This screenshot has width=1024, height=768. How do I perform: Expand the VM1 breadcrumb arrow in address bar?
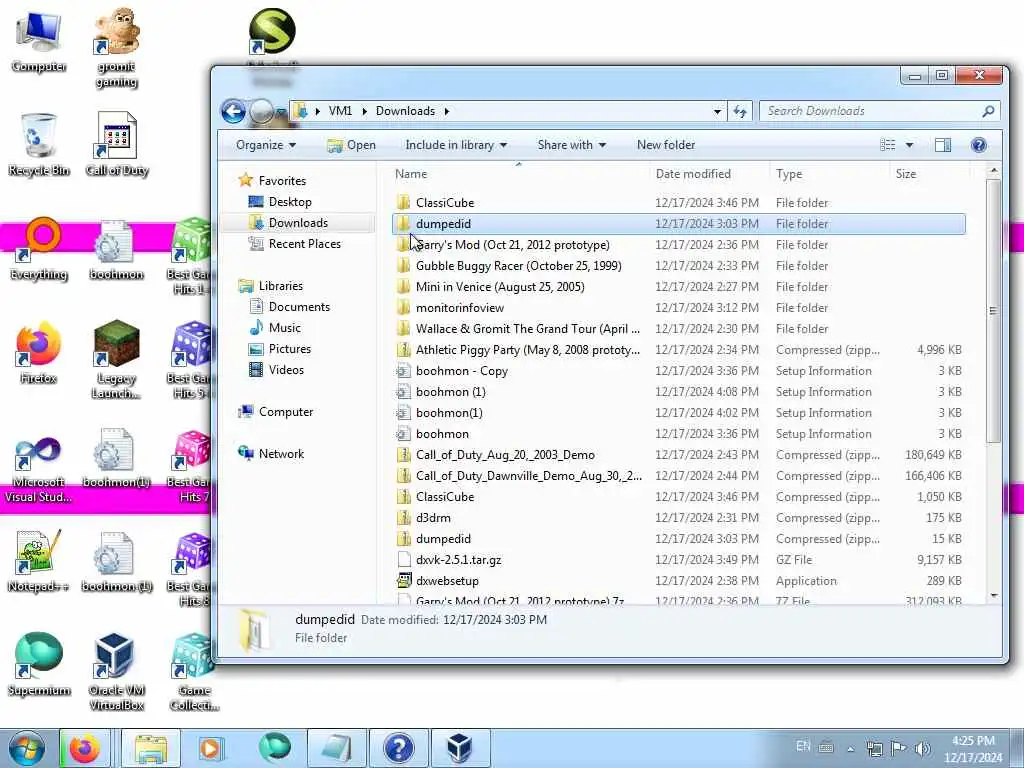(x=365, y=112)
